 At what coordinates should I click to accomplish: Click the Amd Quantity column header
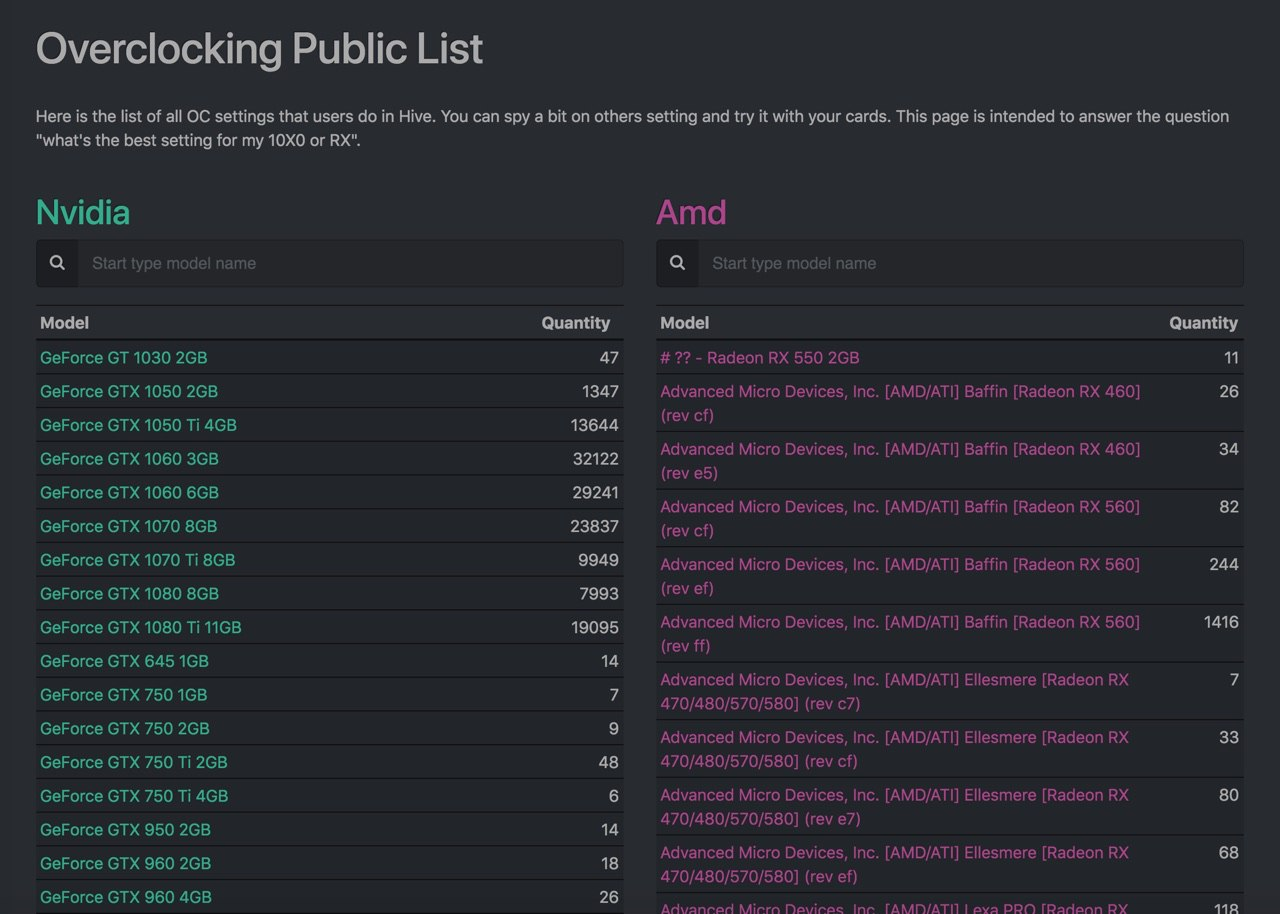(1203, 323)
